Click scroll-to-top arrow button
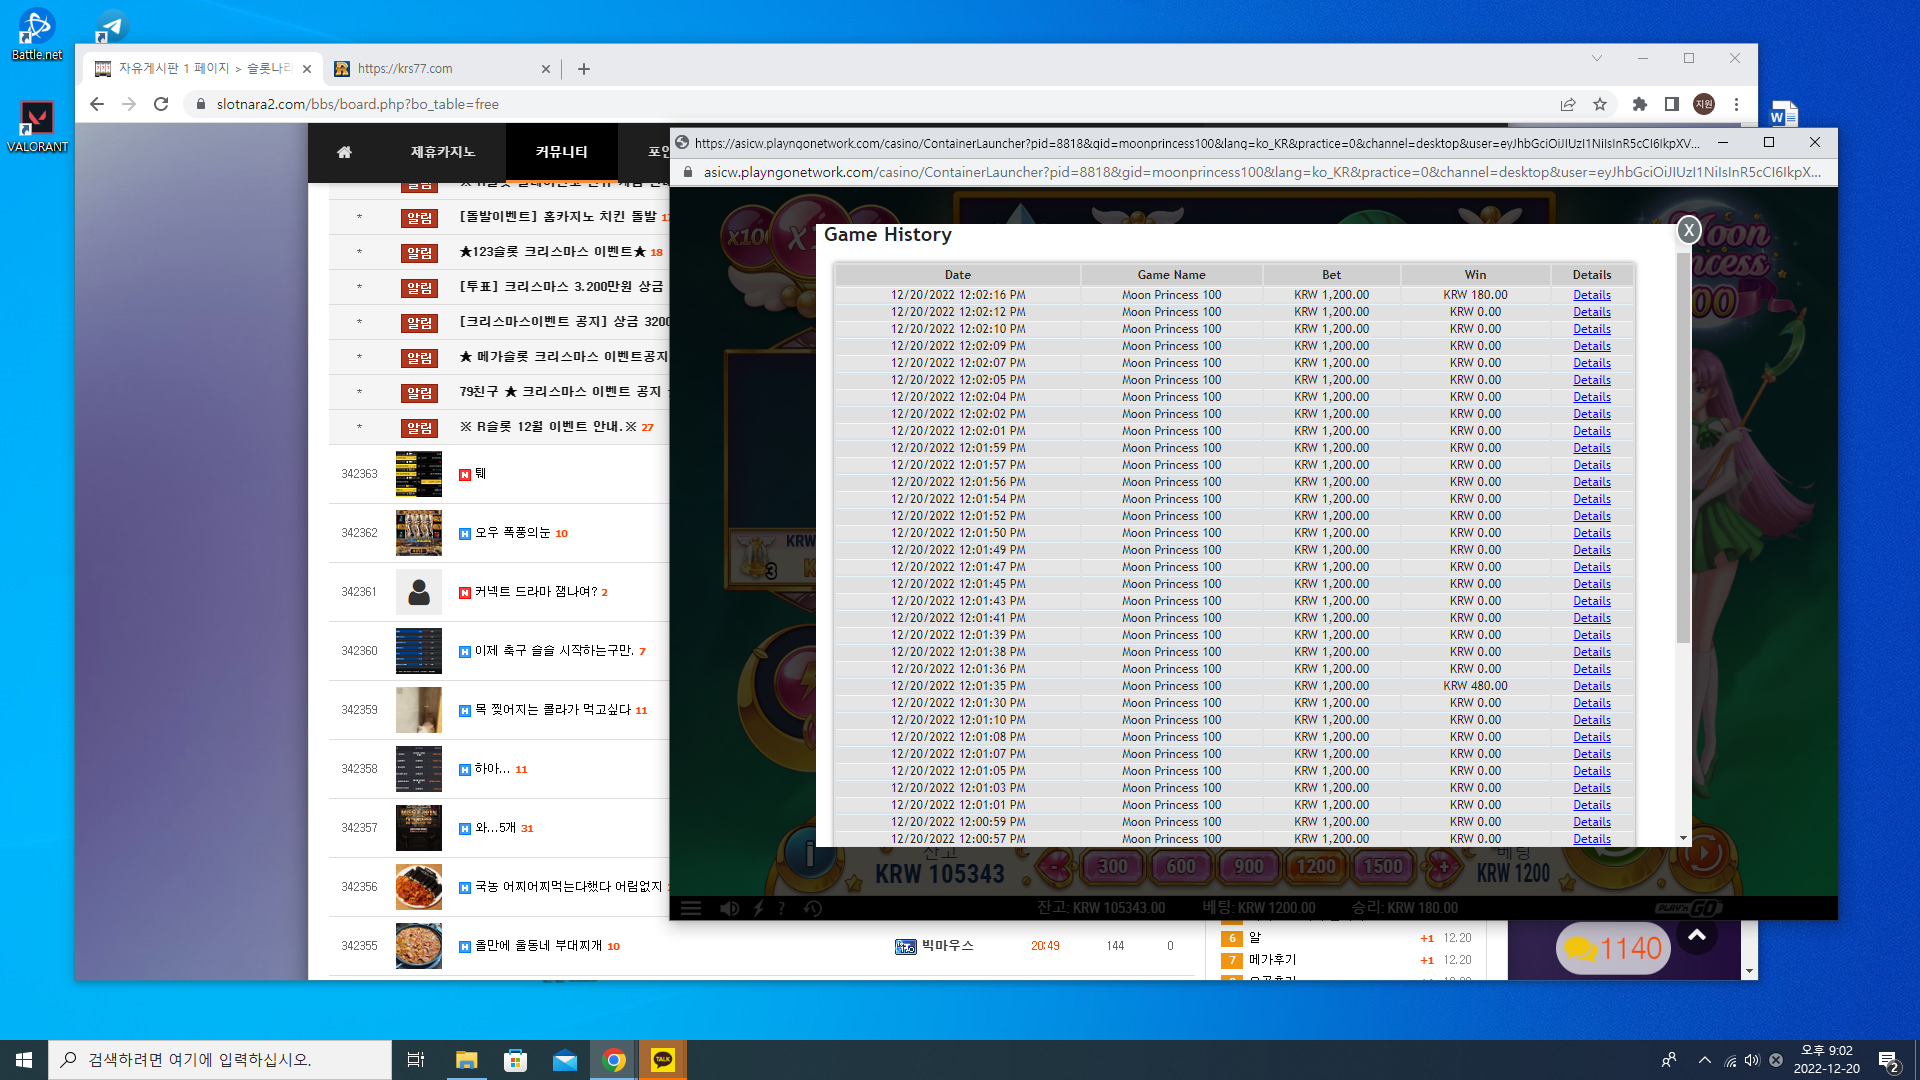 [1697, 936]
